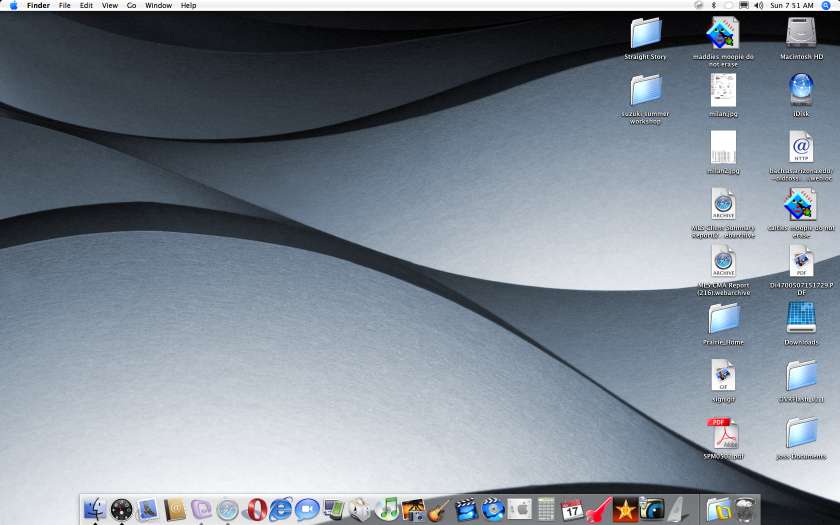Select the SPM0507.pdf Adobe file
840x525 pixels.
pyautogui.click(x=722, y=433)
